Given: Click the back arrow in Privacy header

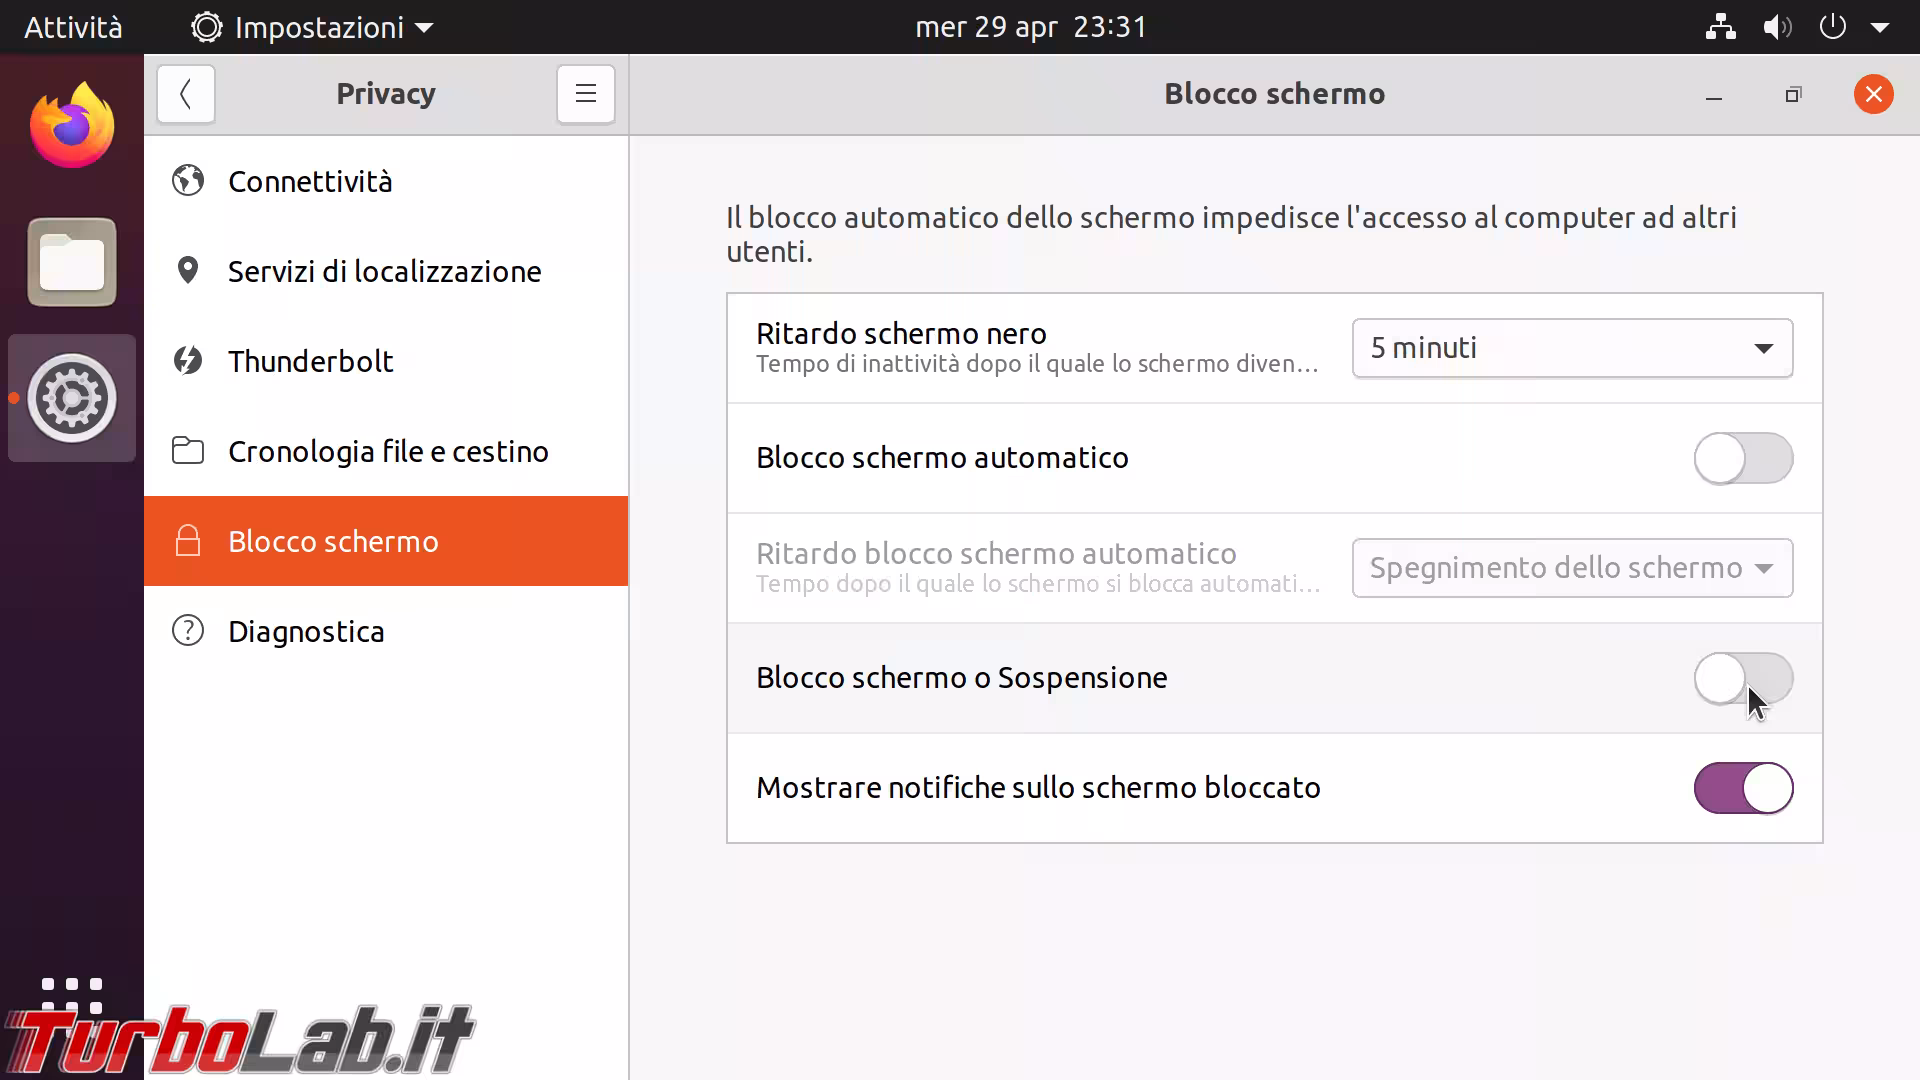Looking at the screenshot, I should click(186, 94).
